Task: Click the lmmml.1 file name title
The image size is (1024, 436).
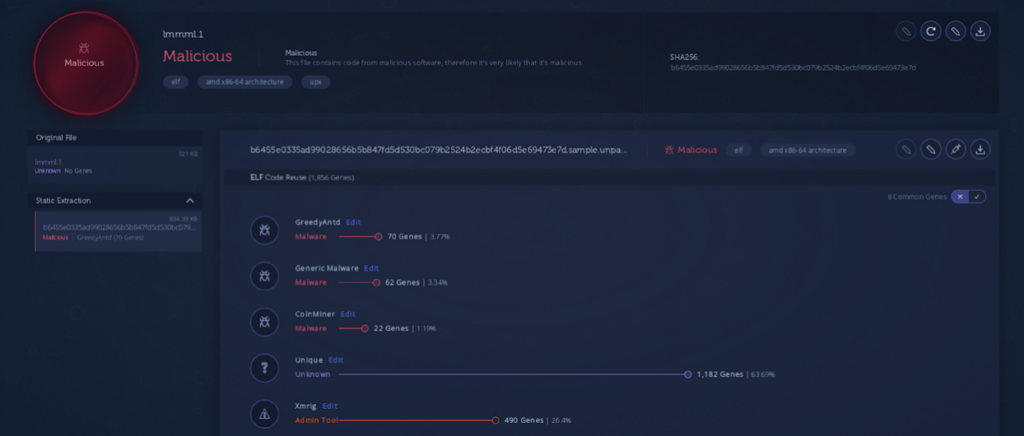Action: [182, 34]
